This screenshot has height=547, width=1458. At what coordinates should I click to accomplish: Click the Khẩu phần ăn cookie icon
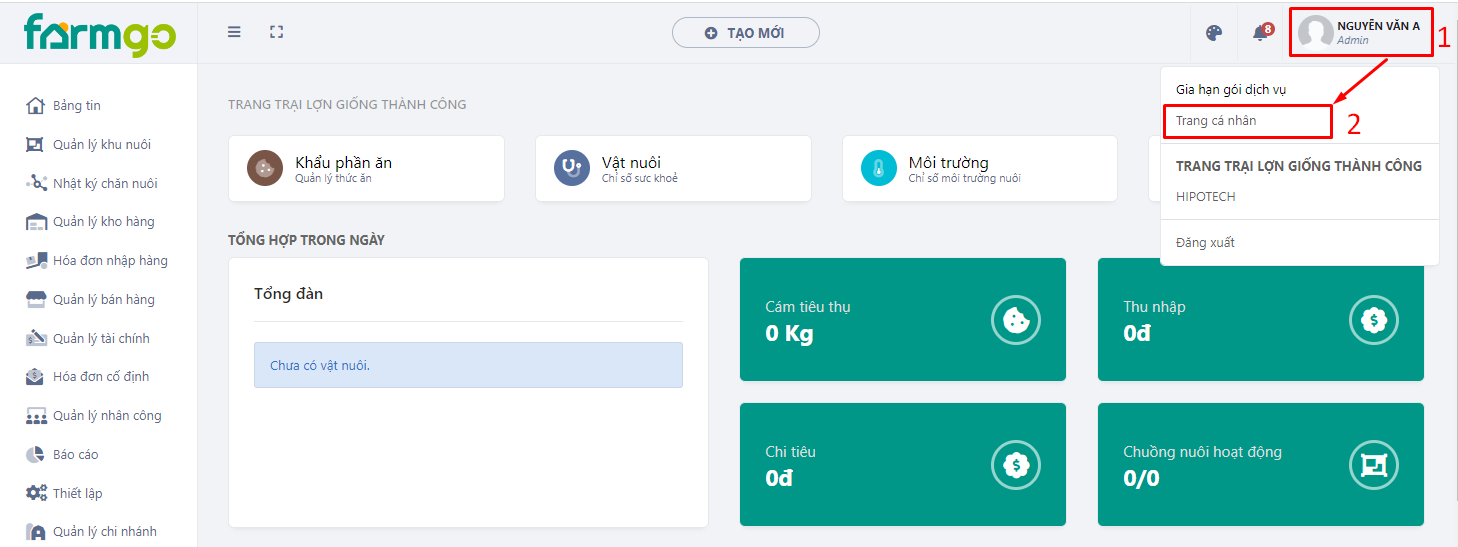[265, 168]
